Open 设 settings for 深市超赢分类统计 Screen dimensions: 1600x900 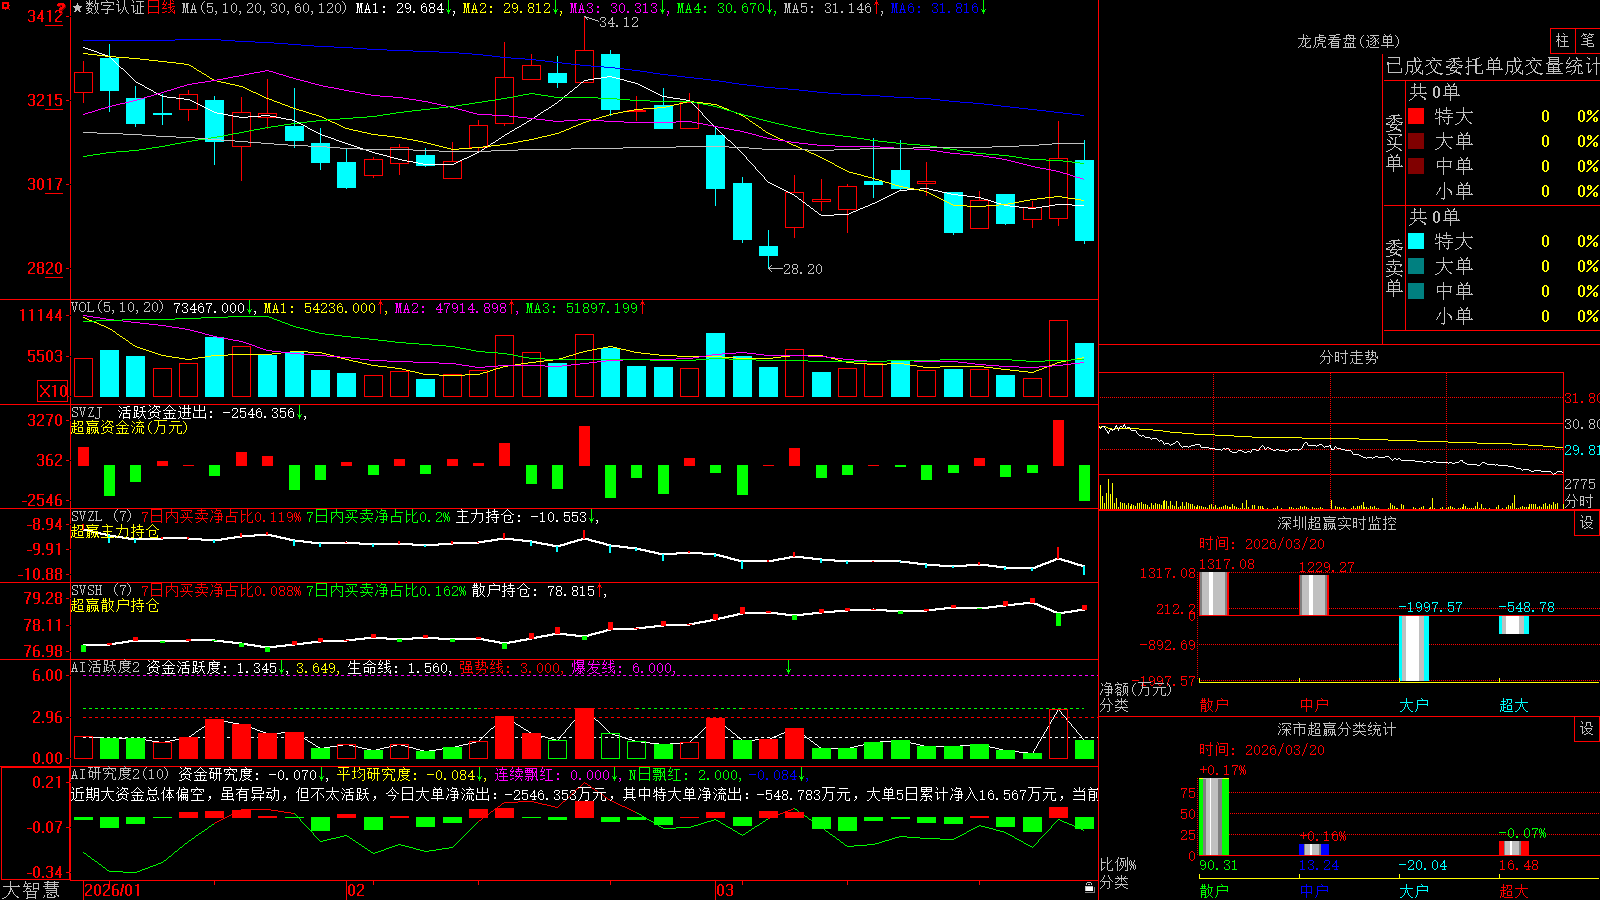click(x=1587, y=729)
